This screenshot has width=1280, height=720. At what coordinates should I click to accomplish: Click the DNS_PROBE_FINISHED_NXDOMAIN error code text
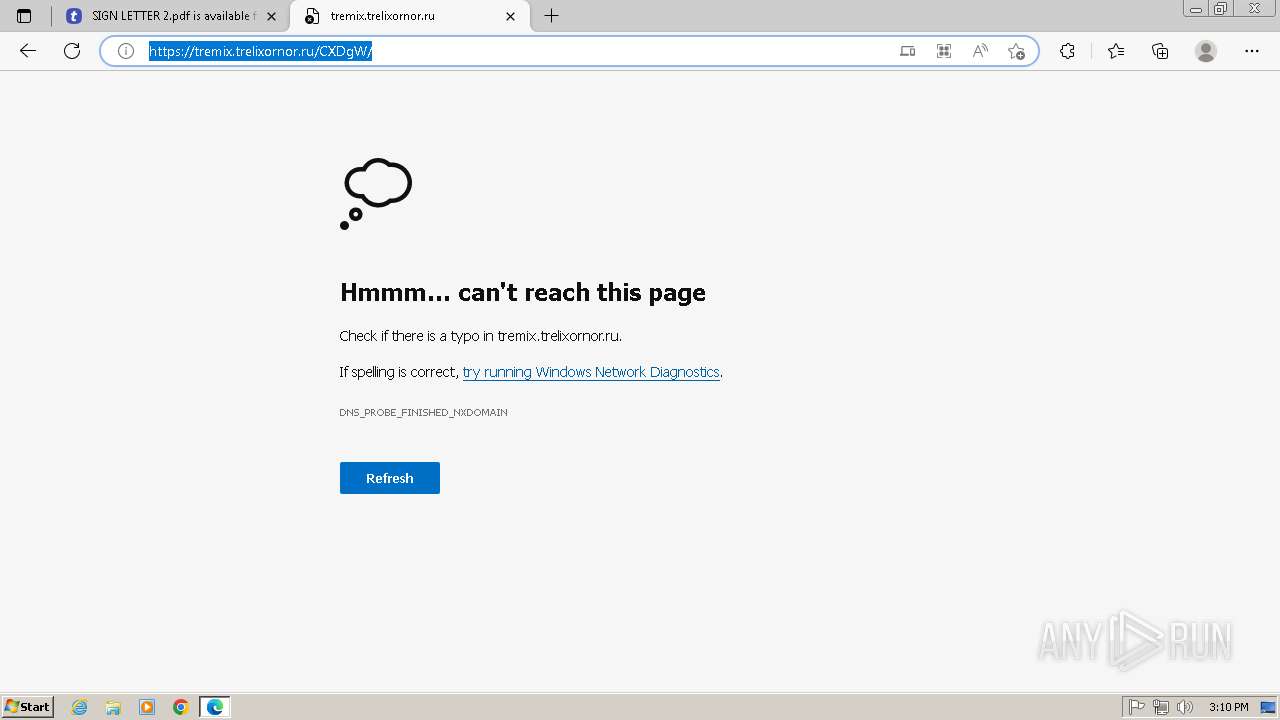[x=423, y=412]
